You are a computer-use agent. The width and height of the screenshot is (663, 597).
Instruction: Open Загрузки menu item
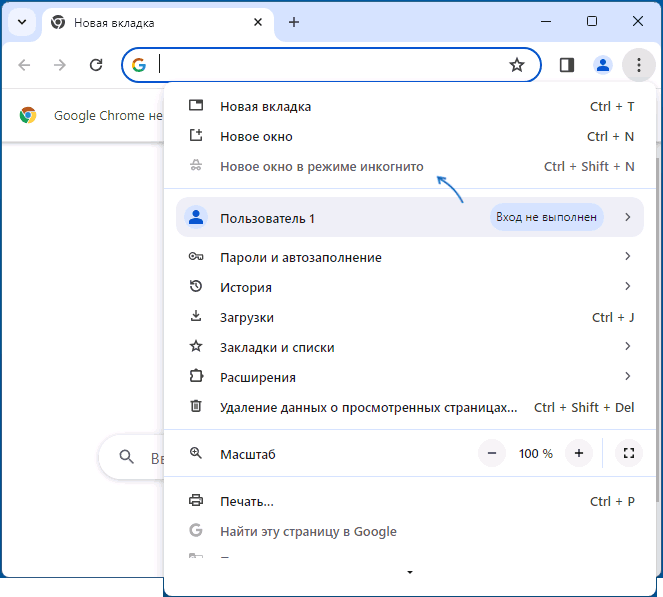(x=409, y=317)
